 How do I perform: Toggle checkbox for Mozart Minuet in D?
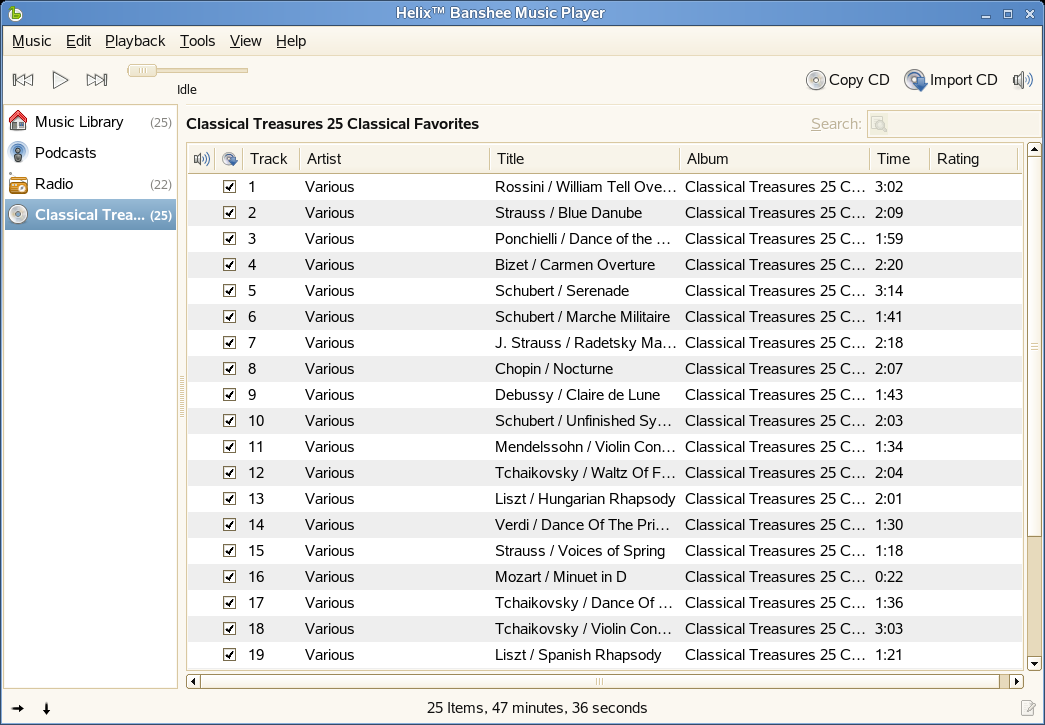click(x=229, y=577)
